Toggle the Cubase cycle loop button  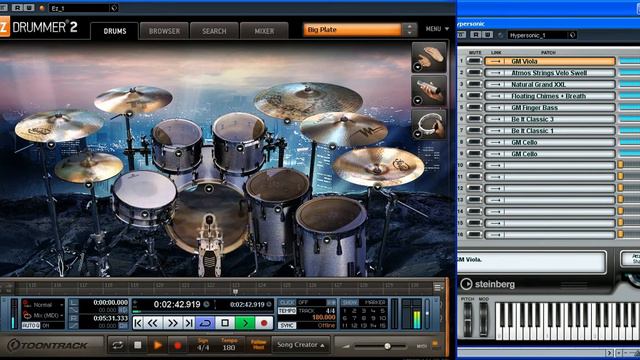pos(205,323)
